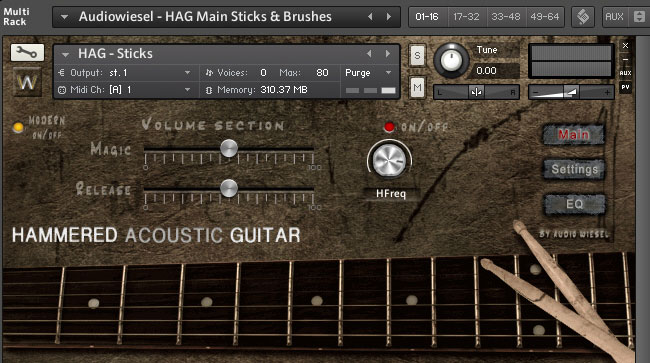
Task: Mute the HAG - Sticks instrument
Action: point(417,87)
